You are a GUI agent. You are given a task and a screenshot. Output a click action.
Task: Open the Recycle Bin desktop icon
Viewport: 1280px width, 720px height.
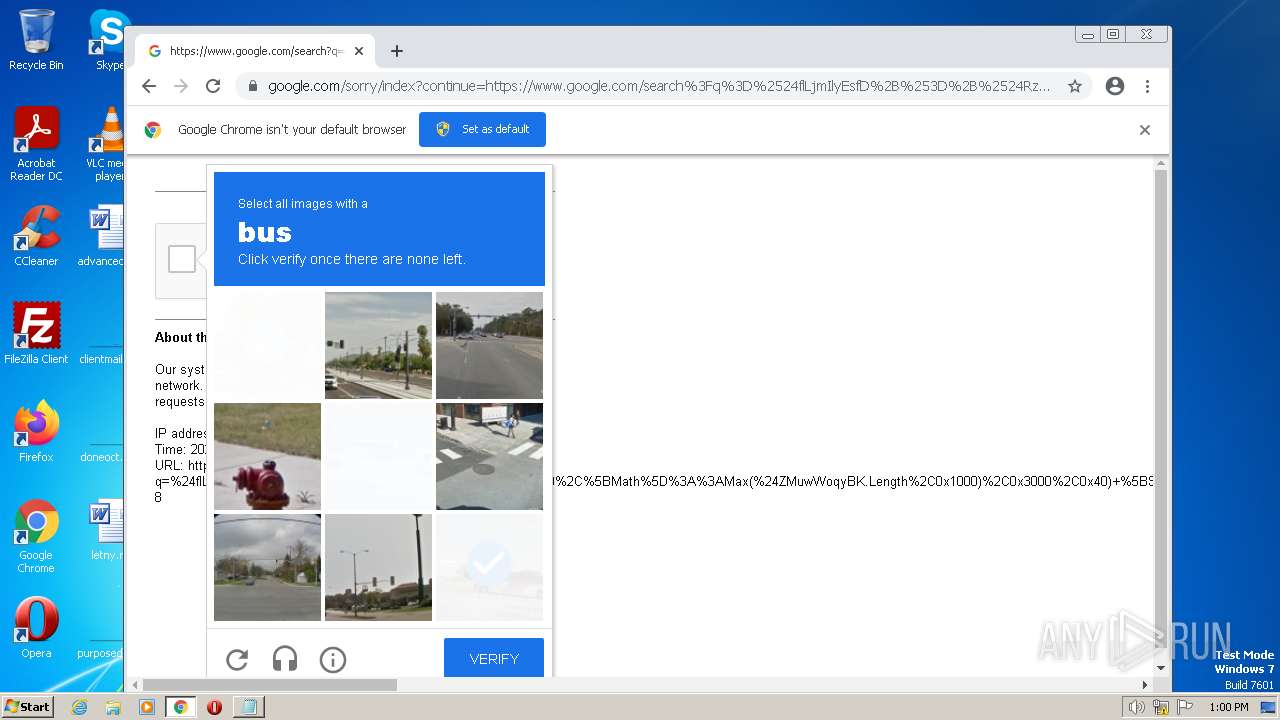pyautogui.click(x=36, y=40)
